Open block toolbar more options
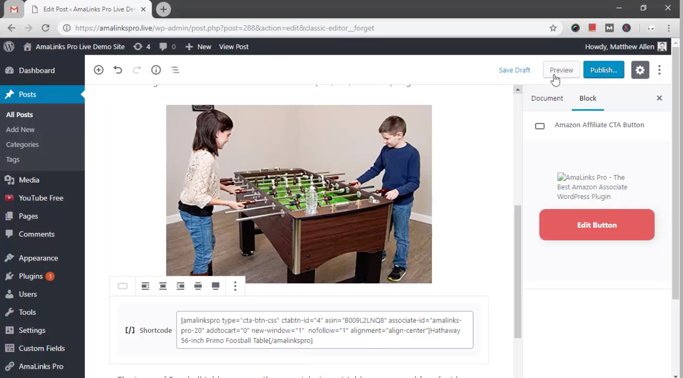The height and width of the screenshot is (378, 683). (x=235, y=286)
